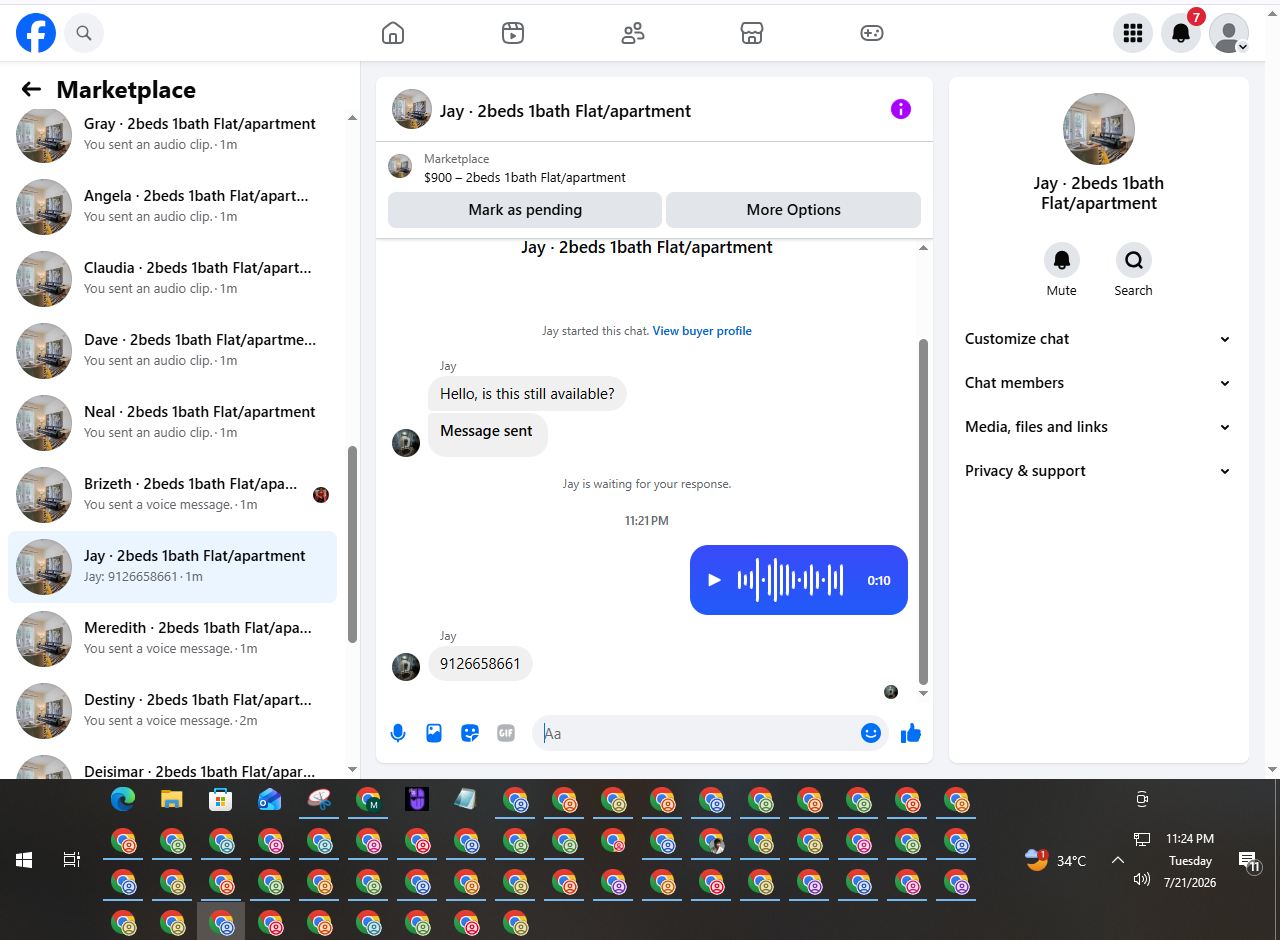The height and width of the screenshot is (940, 1280).
Task: Click the back arrow beside Marketplace
Action: [31, 89]
